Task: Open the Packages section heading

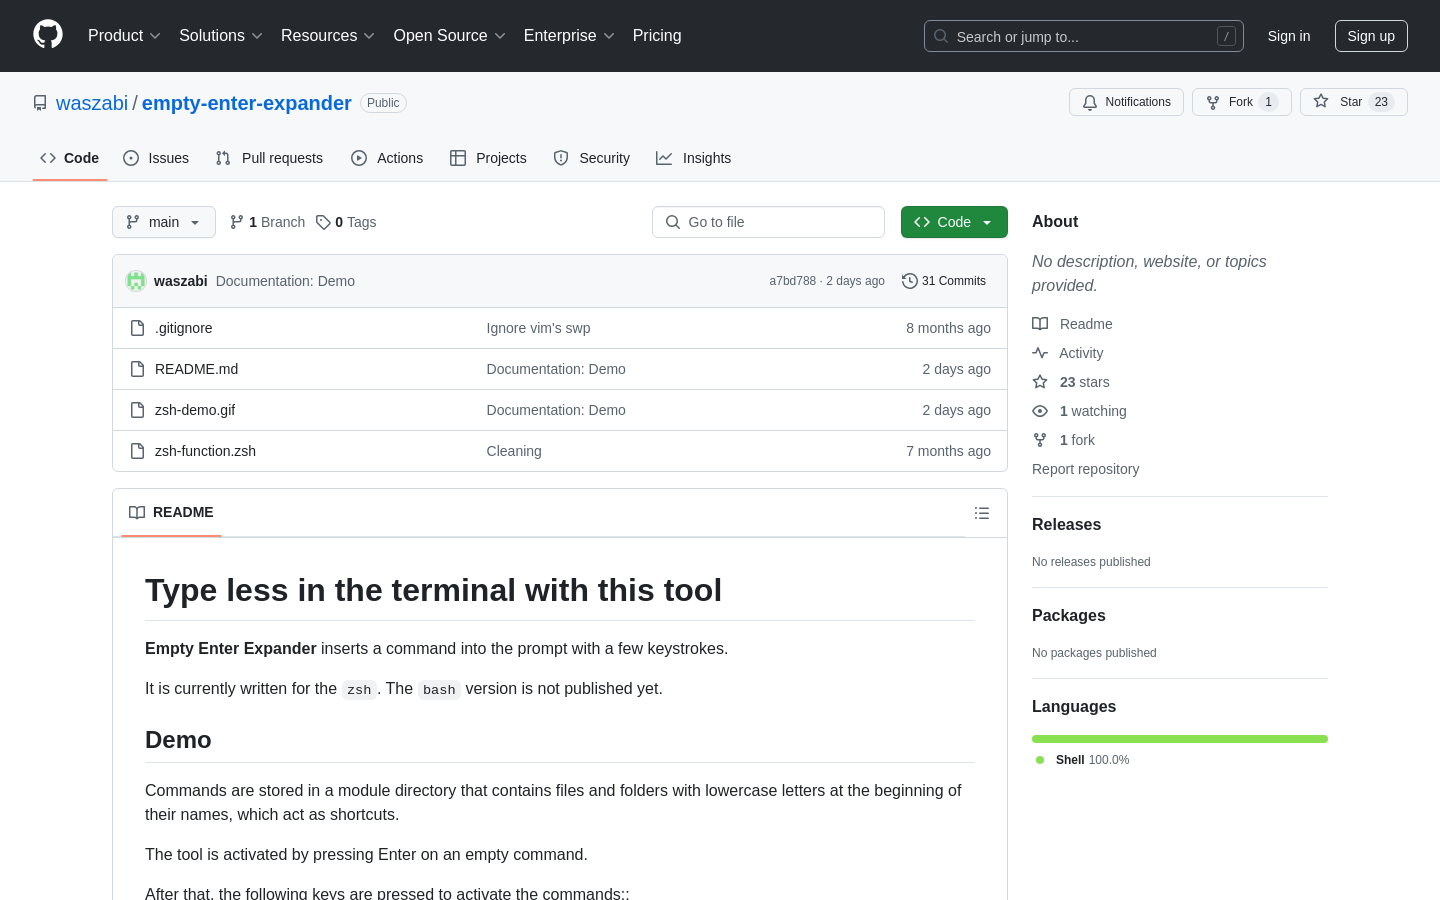Action: (1069, 615)
